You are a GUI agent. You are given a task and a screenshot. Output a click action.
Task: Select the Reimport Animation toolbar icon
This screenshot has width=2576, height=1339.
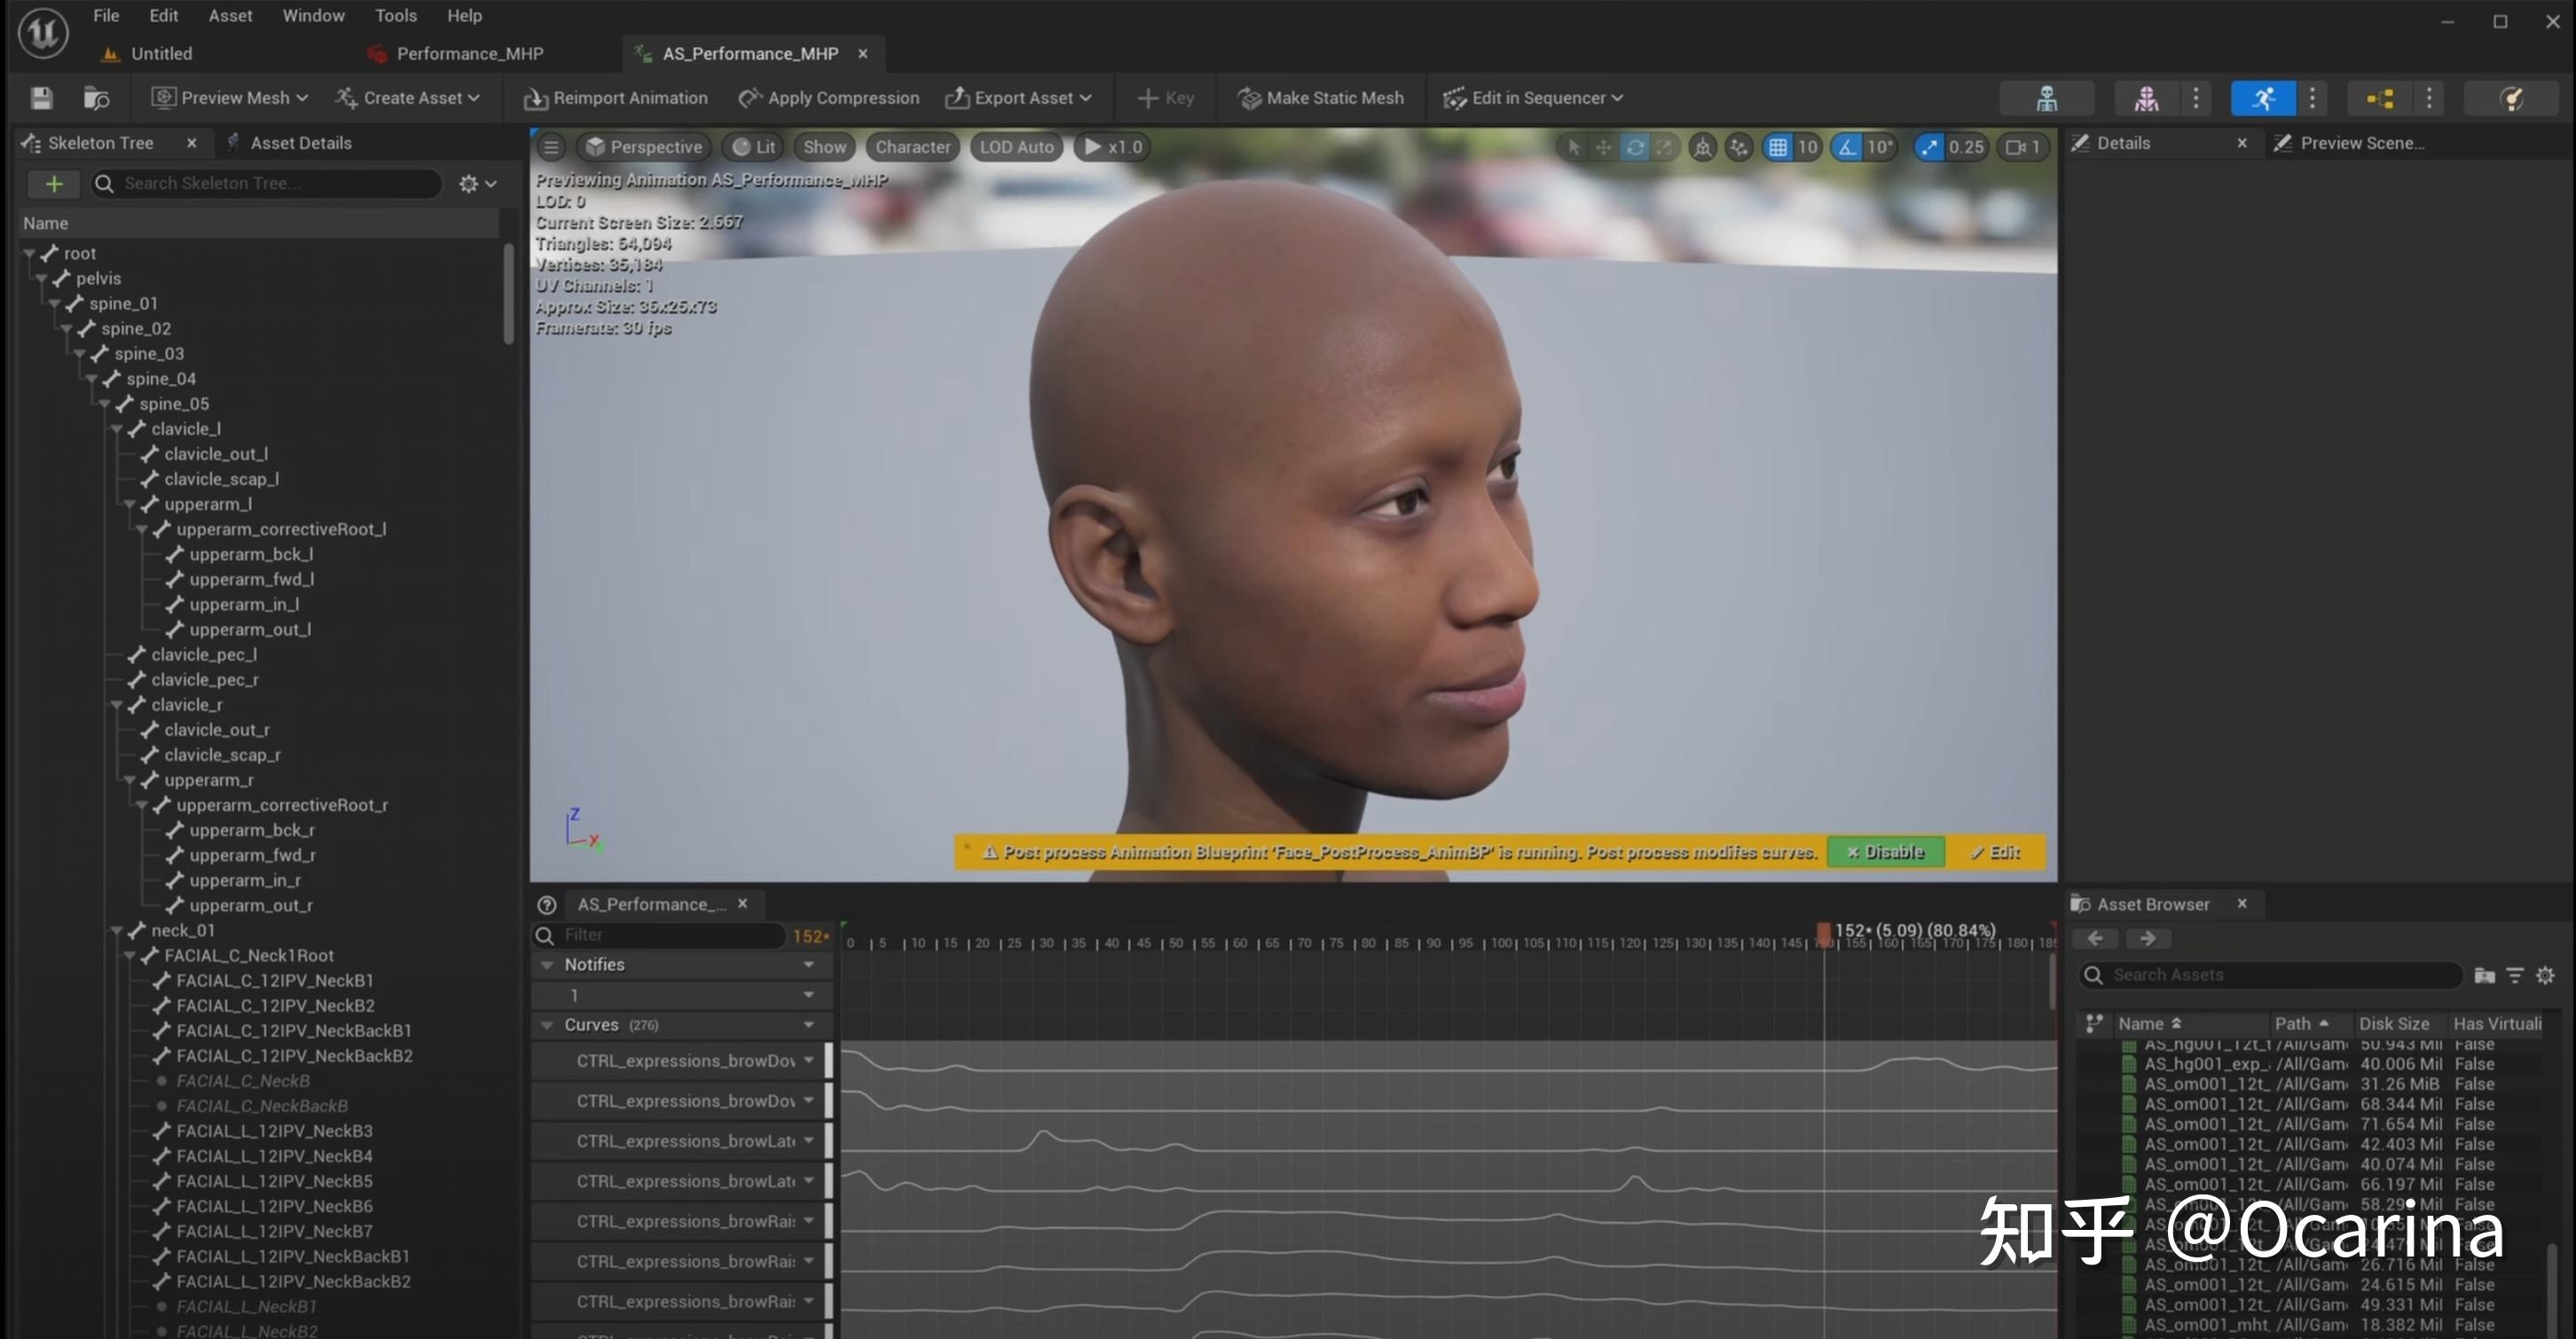536,97
